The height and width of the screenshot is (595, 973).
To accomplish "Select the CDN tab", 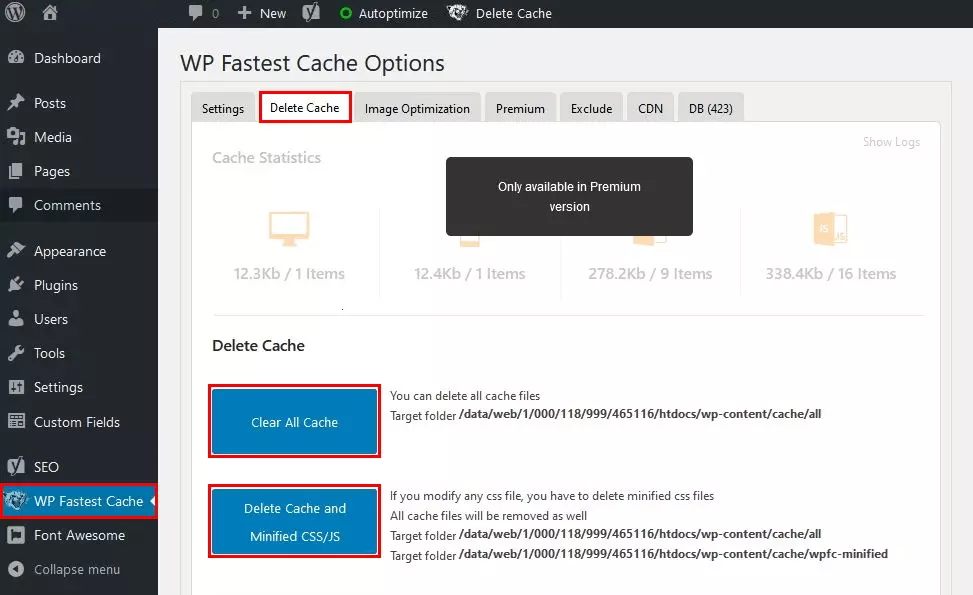I will 650,108.
